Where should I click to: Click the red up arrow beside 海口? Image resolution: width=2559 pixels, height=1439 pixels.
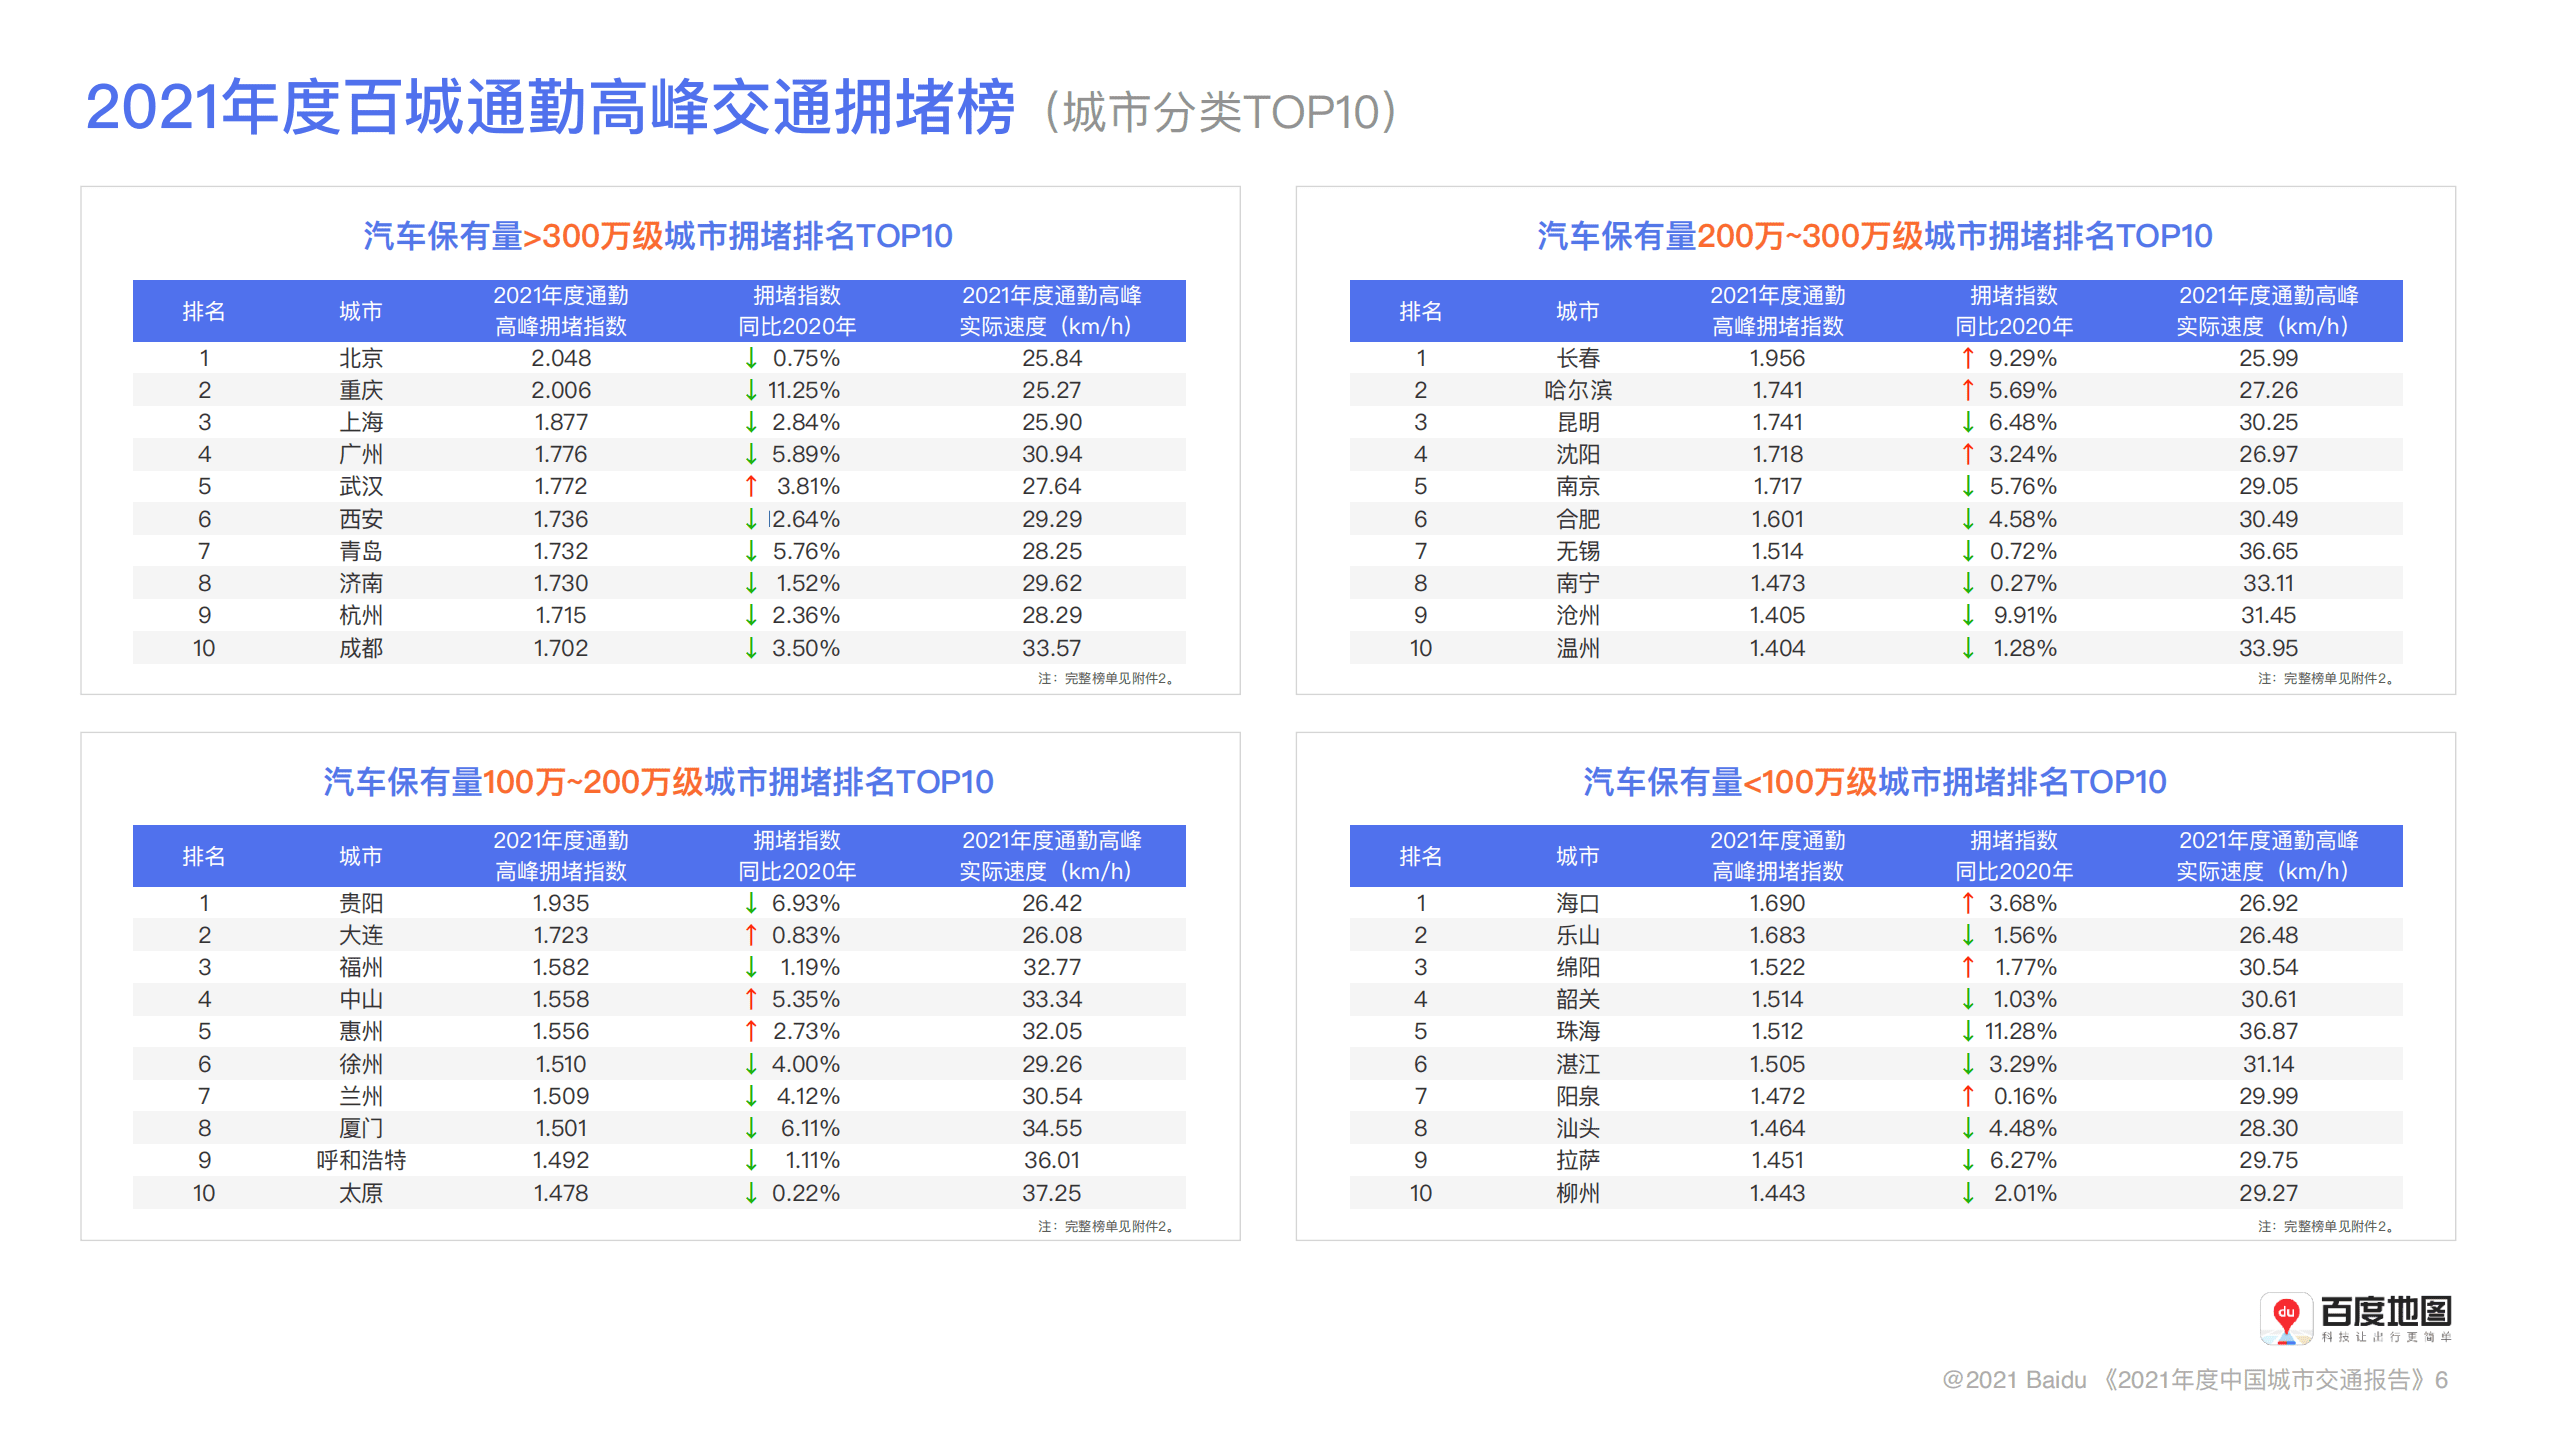(x=1967, y=903)
